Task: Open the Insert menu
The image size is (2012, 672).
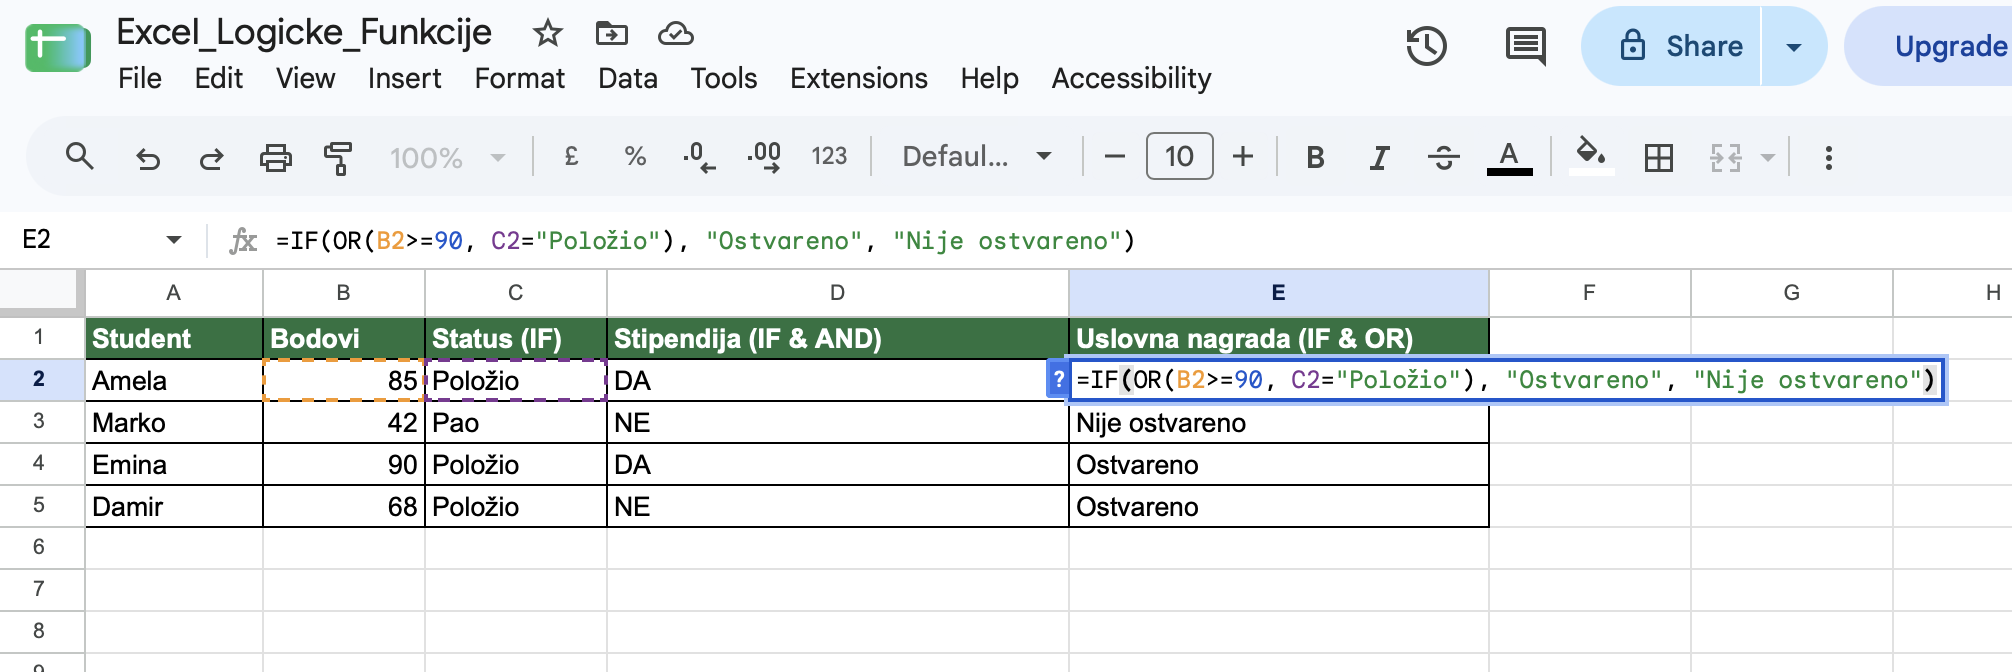Action: click(404, 78)
